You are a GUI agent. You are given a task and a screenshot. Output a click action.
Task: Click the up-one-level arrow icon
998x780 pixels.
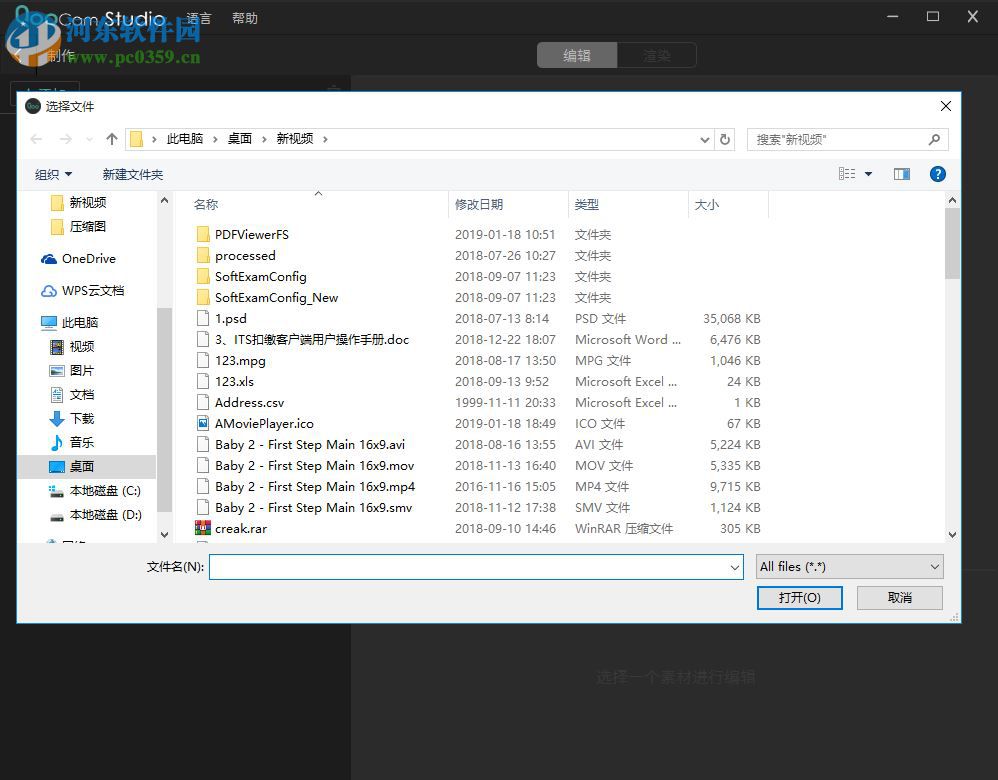(x=111, y=139)
